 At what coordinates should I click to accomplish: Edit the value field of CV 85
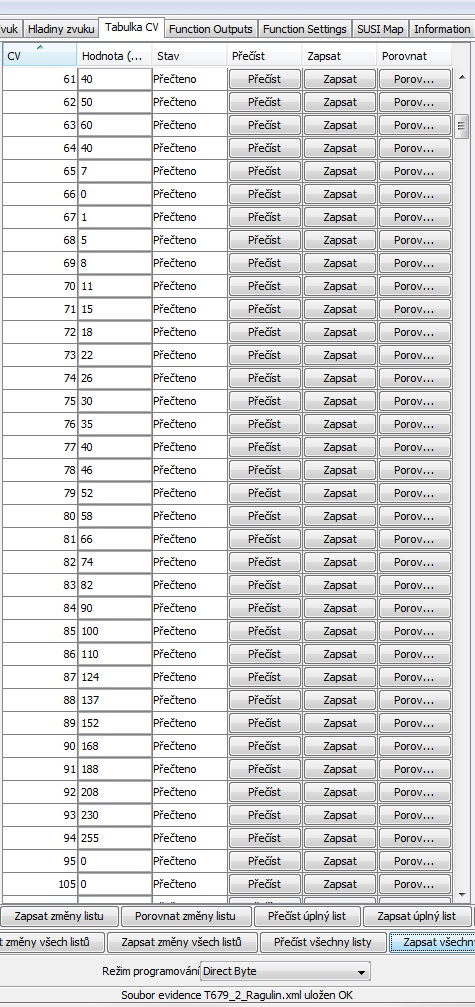point(115,631)
